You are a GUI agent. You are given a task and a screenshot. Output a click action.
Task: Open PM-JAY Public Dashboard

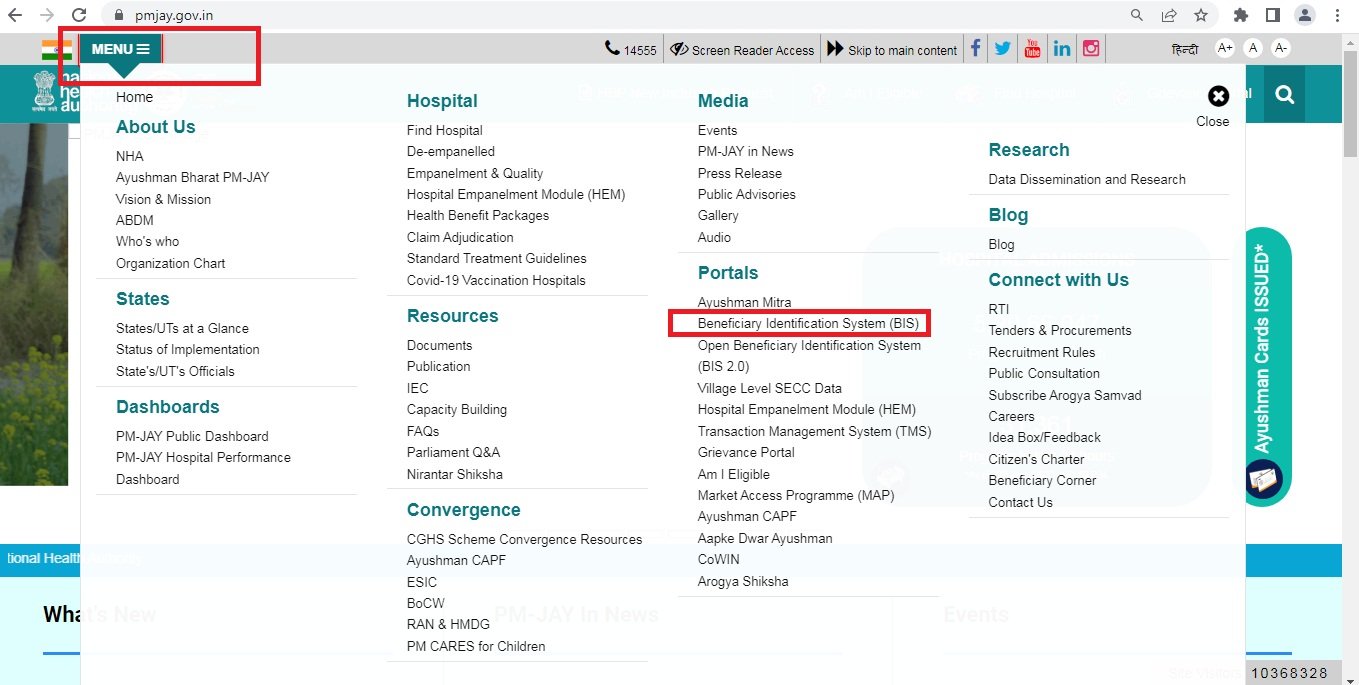[x=192, y=436]
